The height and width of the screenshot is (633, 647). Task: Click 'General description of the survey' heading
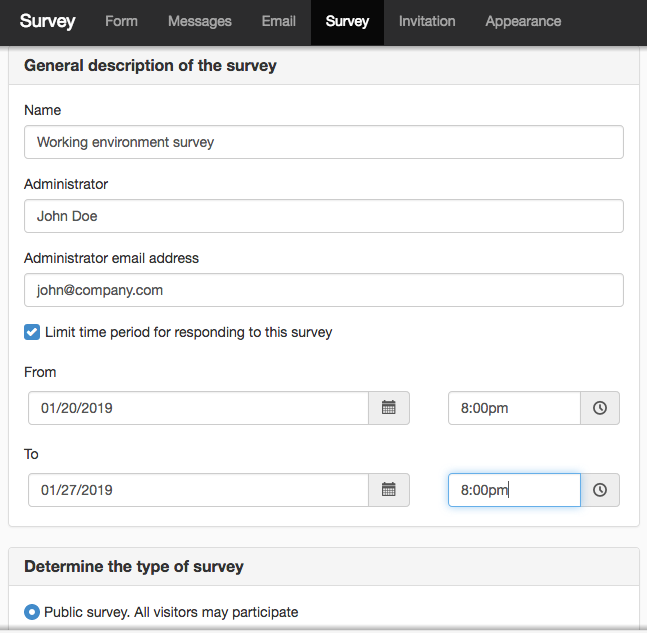click(150, 66)
